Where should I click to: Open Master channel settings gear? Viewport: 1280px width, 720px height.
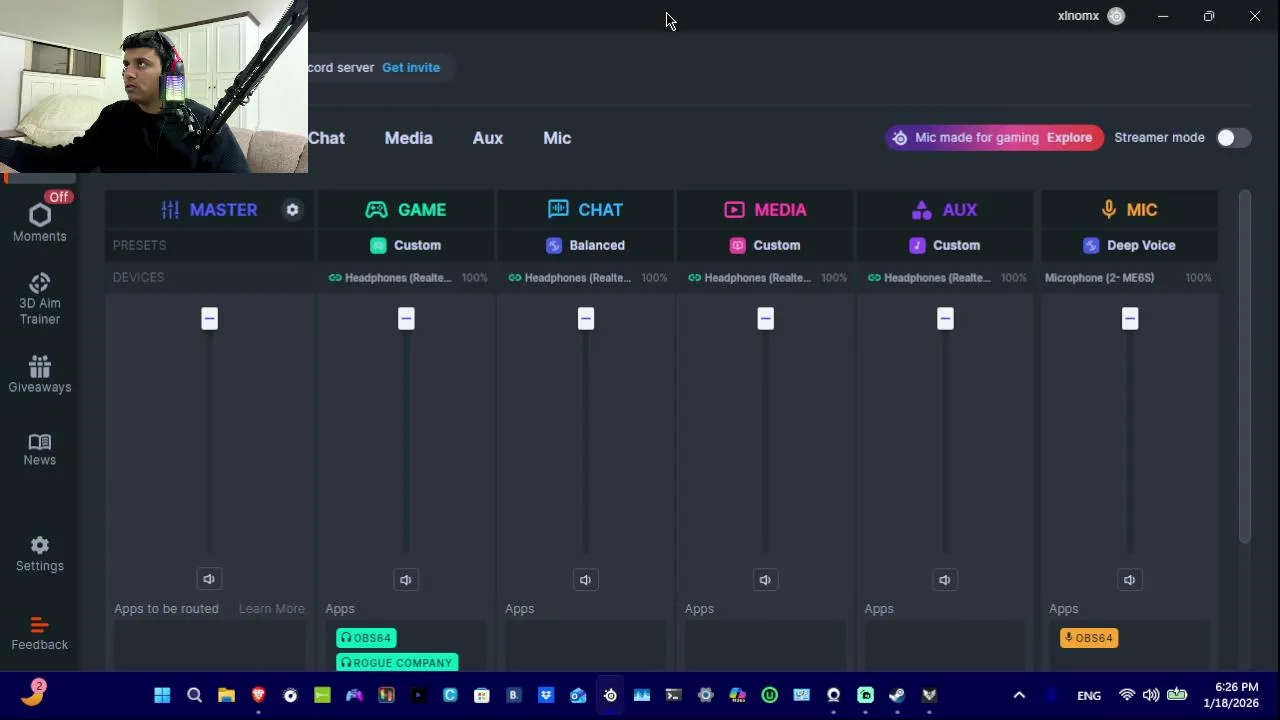(292, 210)
